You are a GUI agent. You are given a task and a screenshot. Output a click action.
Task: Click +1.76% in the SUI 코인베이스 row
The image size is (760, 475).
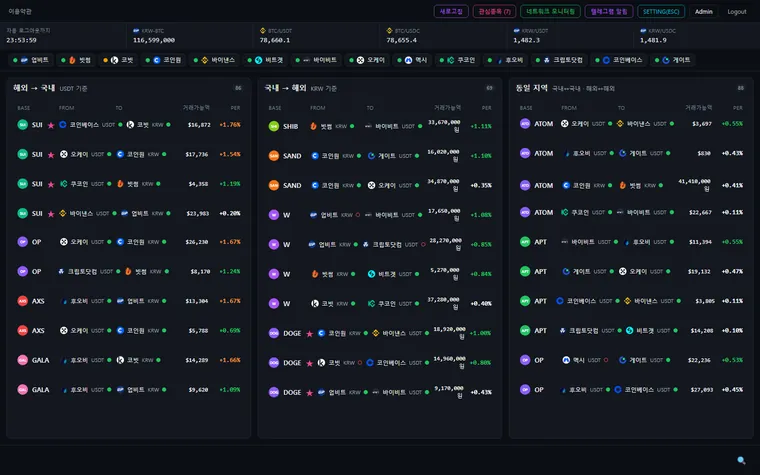point(230,125)
